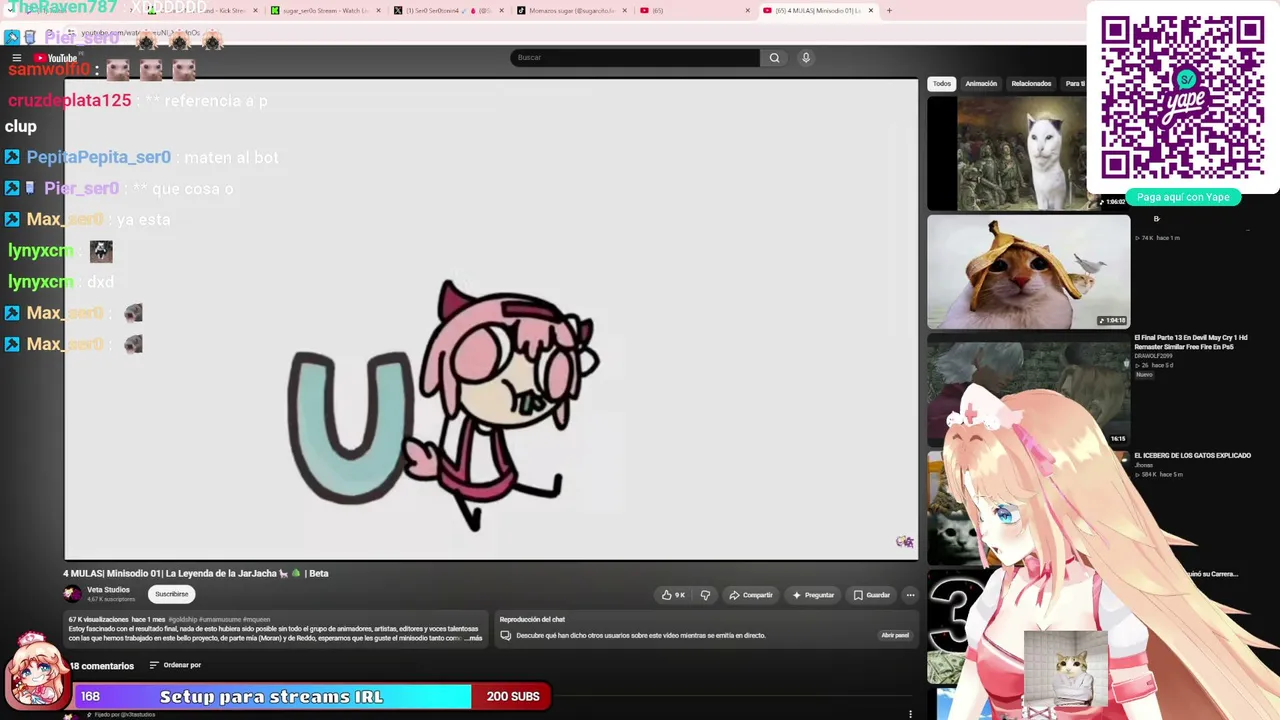
Task: Focus the Buscar search field
Action: (635, 58)
